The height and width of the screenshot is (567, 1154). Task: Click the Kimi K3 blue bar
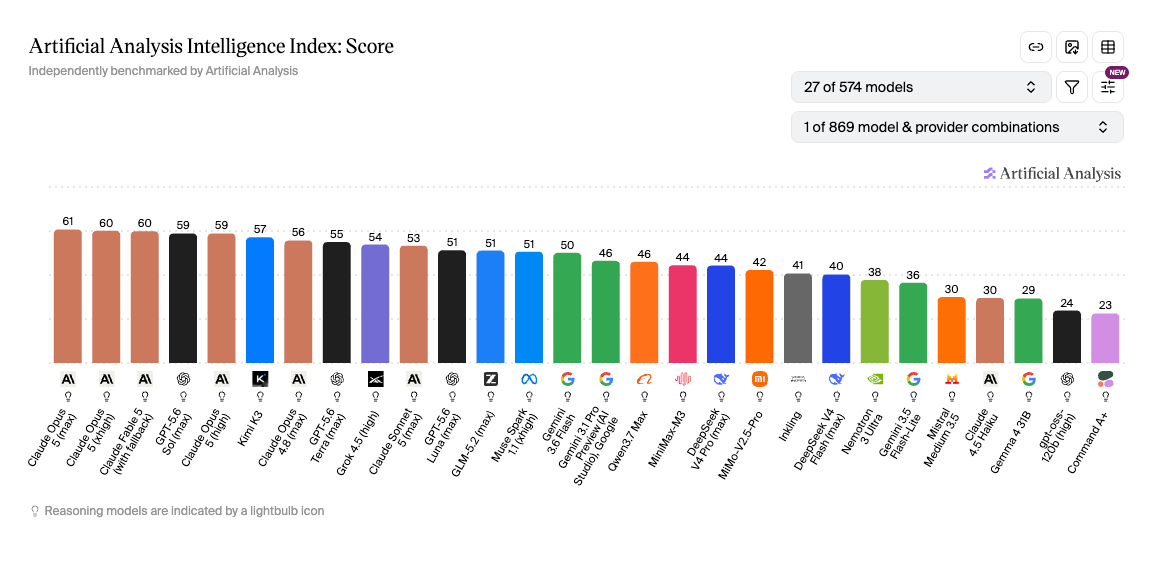point(261,300)
